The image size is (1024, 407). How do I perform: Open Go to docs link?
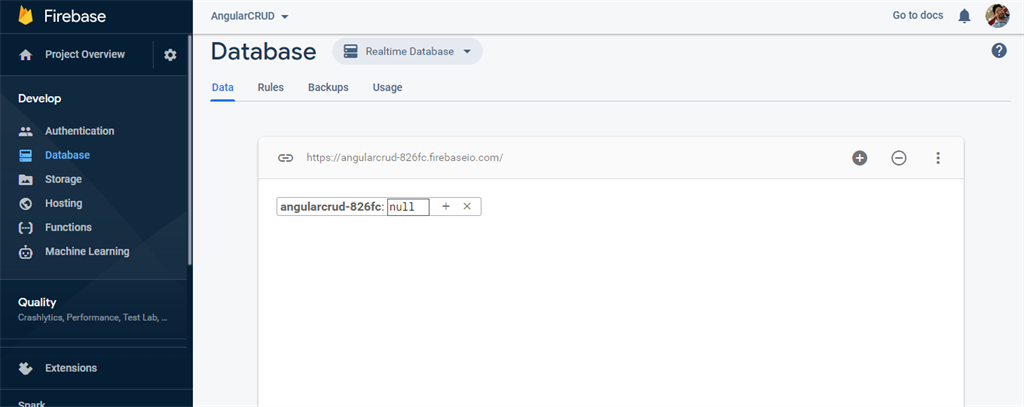click(918, 15)
